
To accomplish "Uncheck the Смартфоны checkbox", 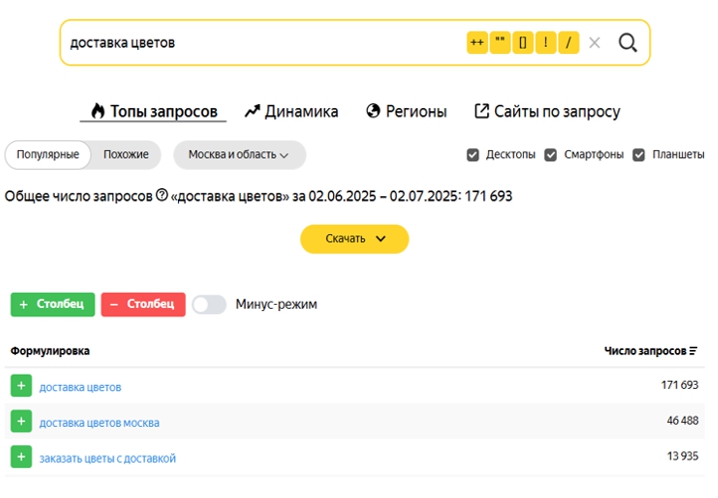I will click(551, 155).
